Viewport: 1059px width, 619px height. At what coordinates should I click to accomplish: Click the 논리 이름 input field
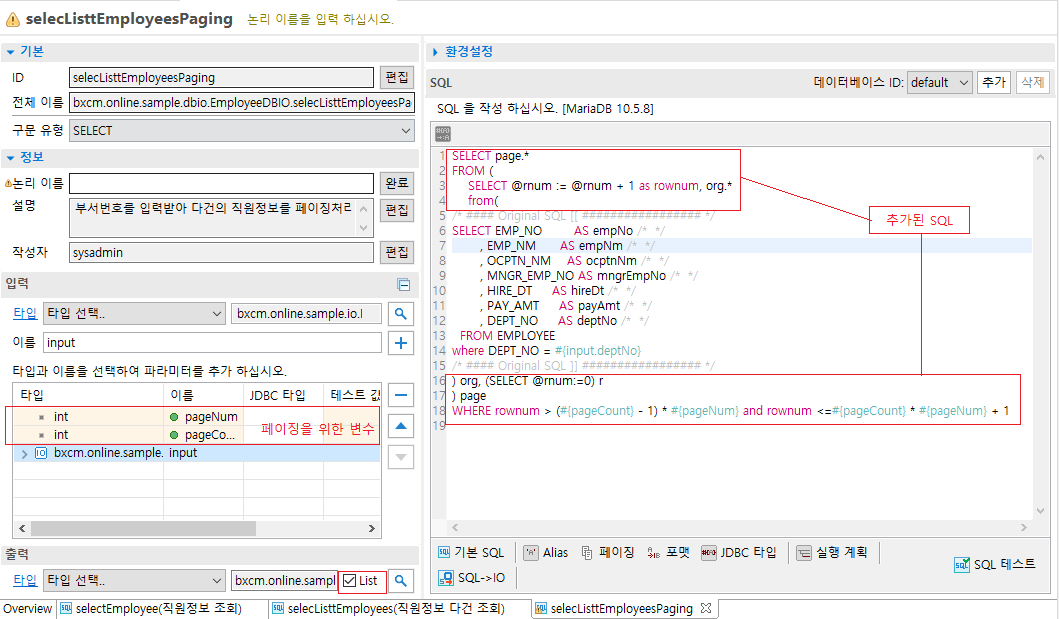pyautogui.click(x=221, y=183)
